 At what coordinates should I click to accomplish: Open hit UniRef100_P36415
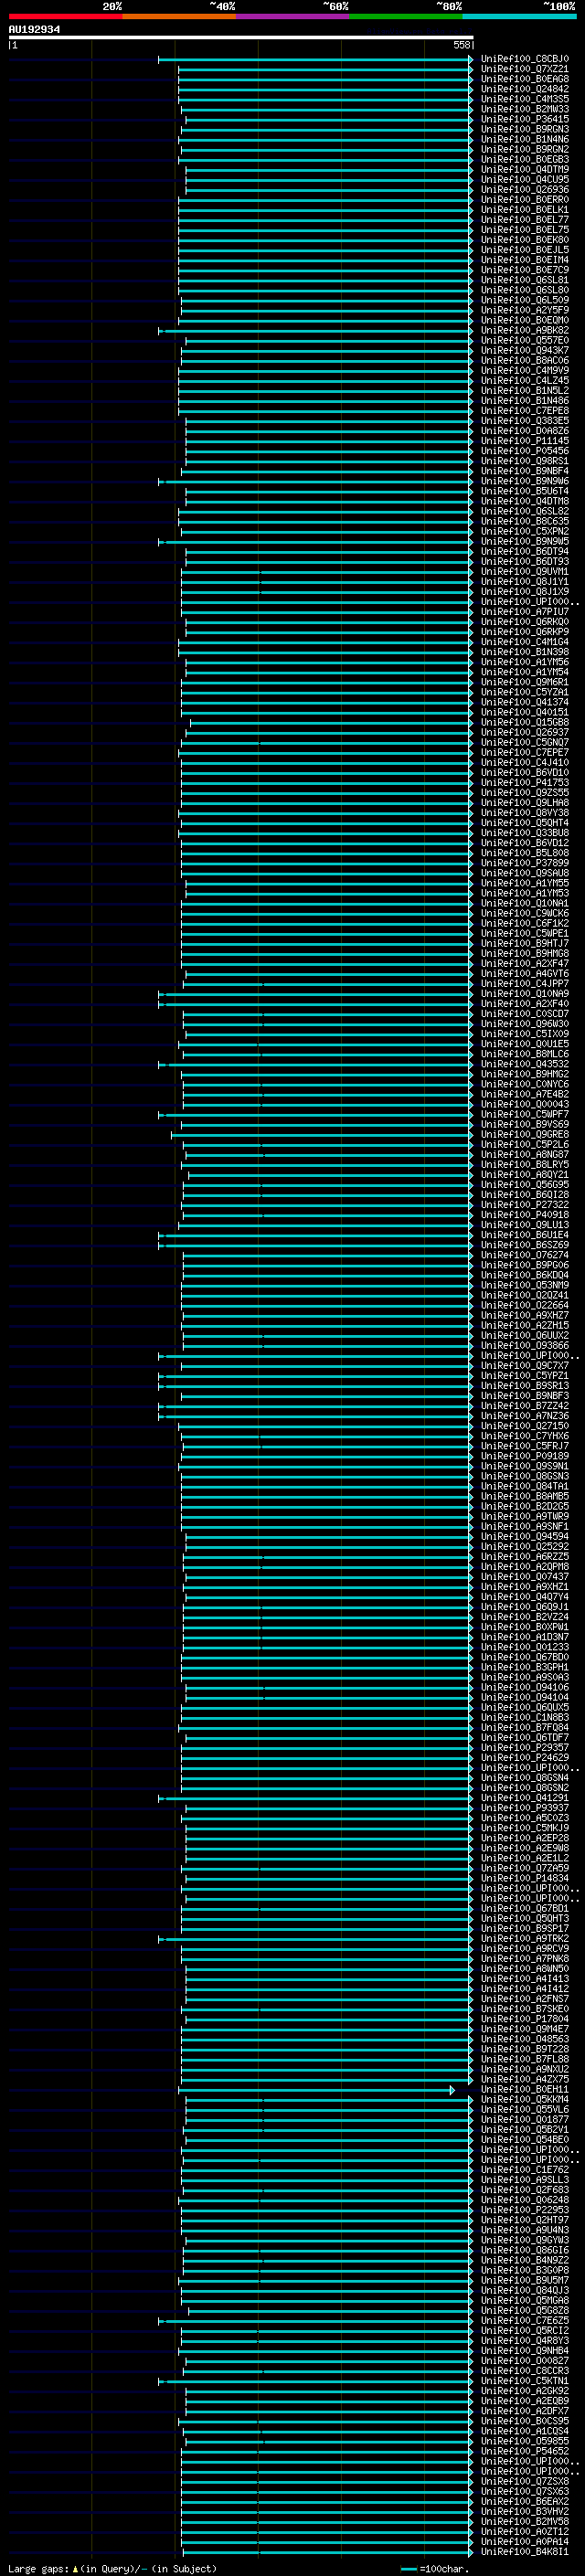pyautogui.click(x=524, y=119)
